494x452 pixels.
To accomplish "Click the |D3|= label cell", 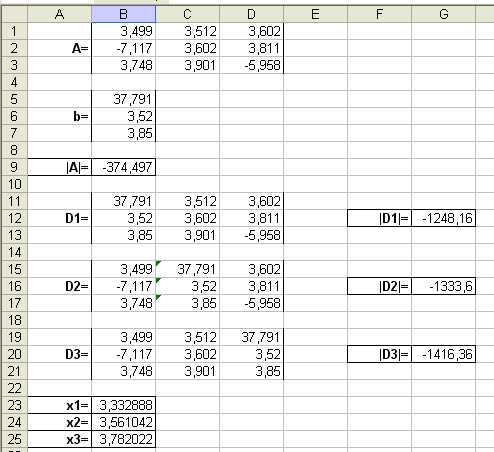I will (379, 354).
